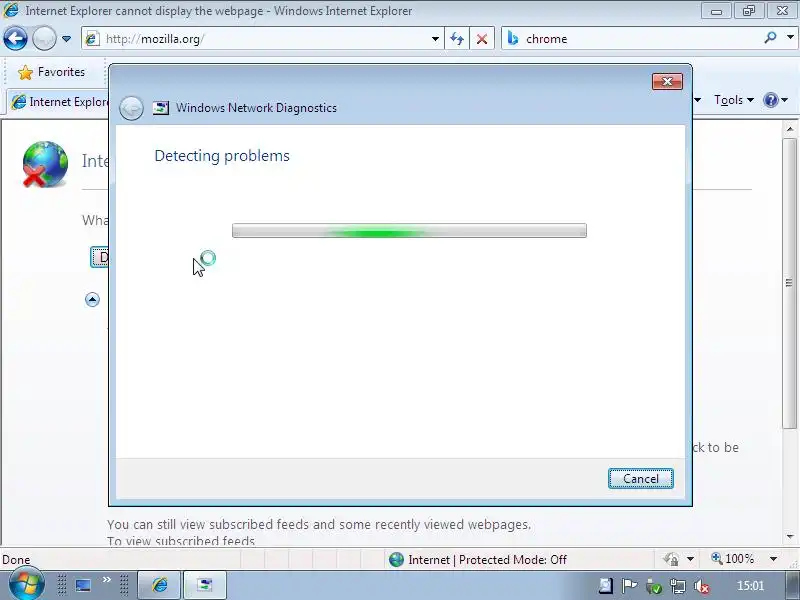The height and width of the screenshot is (600, 800).
Task: Click the globe error icon on page
Action: (x=44, y=164)
